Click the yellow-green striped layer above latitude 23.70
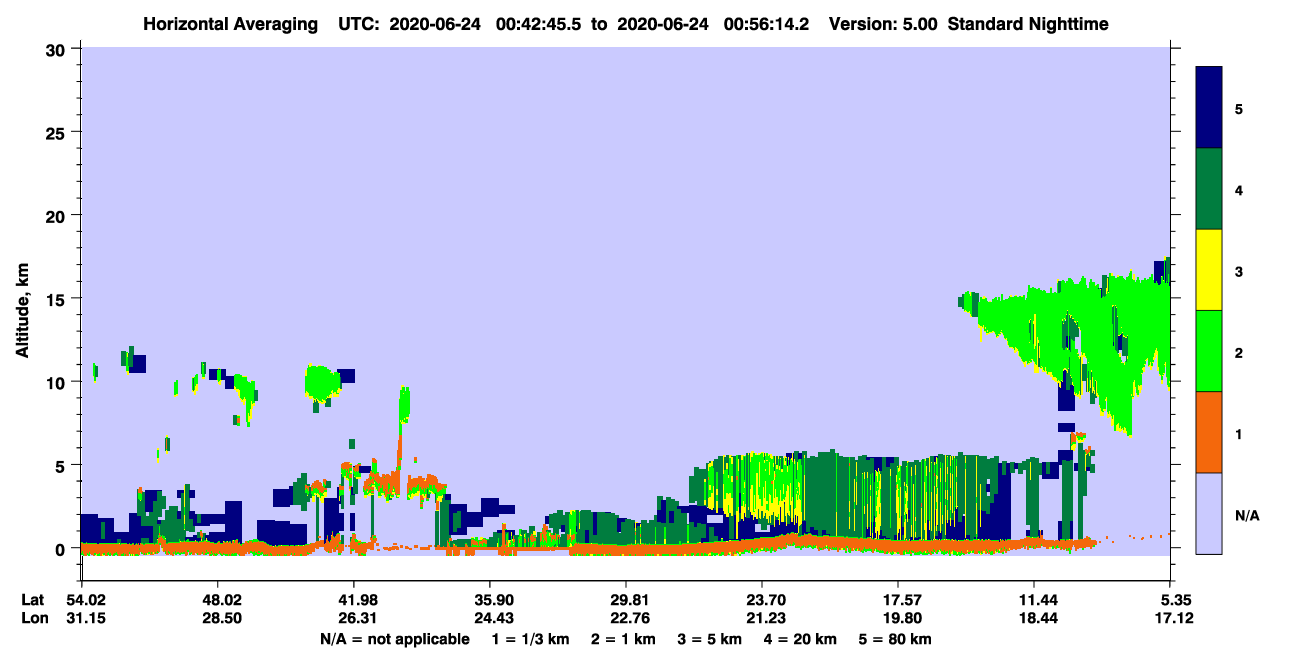Image resolution: width=1300 pixels, height=667 pixels. pos(755,490)
